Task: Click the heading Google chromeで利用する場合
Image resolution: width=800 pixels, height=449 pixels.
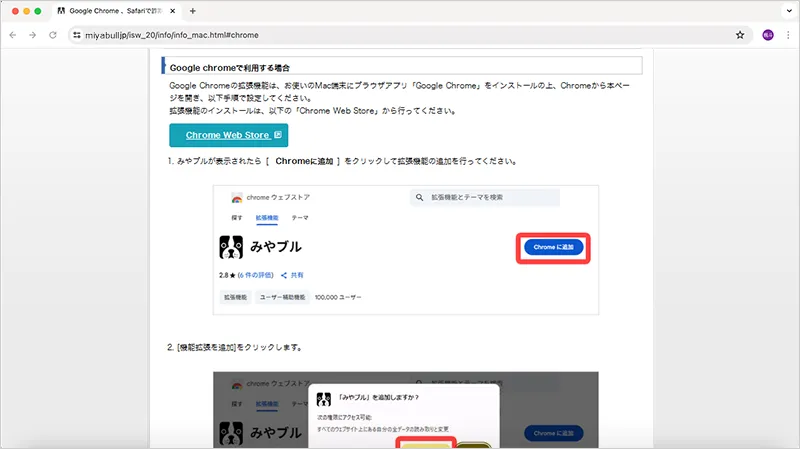Action: pos(230,68)
